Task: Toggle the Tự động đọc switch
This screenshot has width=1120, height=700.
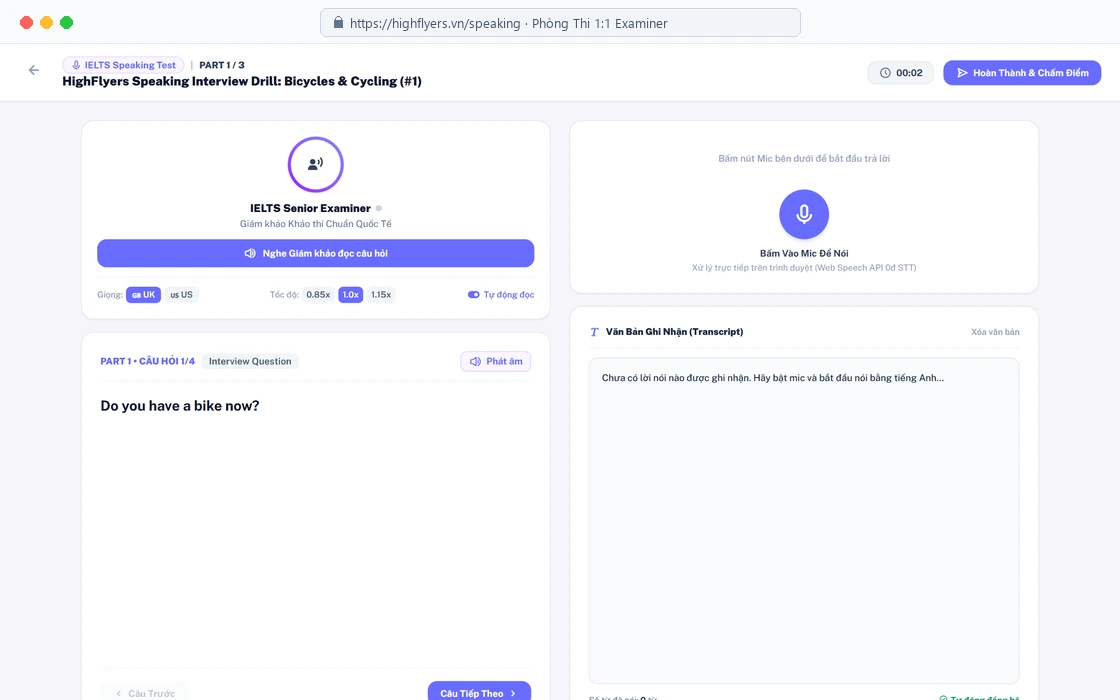Action: pyautogui.click(x=474, y=294)
